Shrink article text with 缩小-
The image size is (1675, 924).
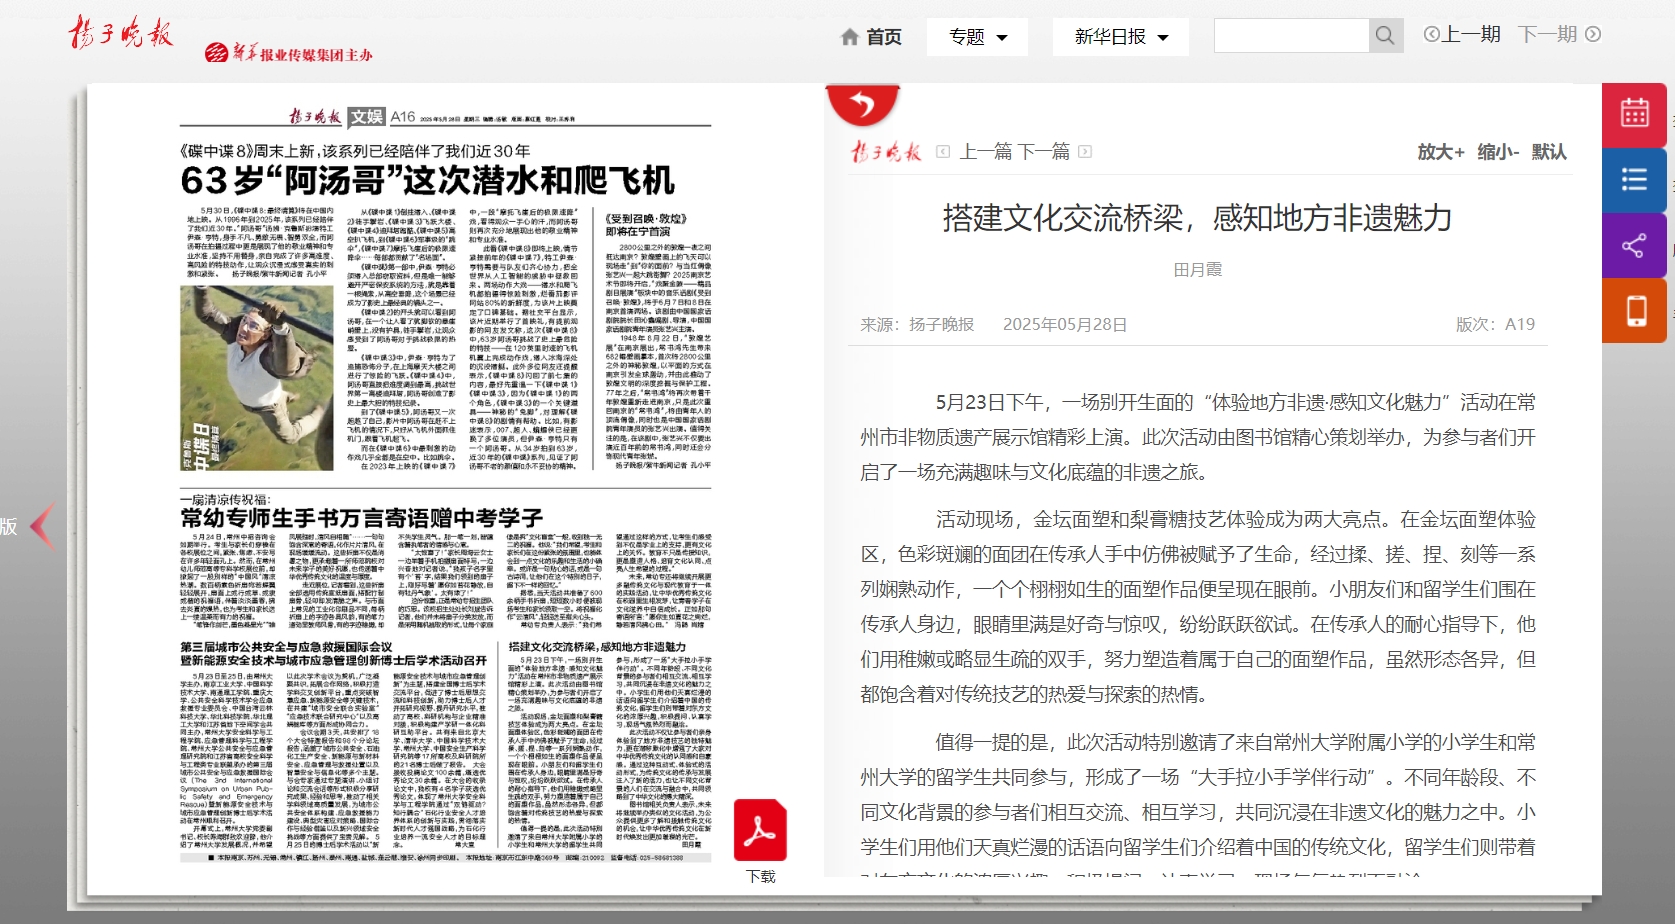coord(1498,152)
